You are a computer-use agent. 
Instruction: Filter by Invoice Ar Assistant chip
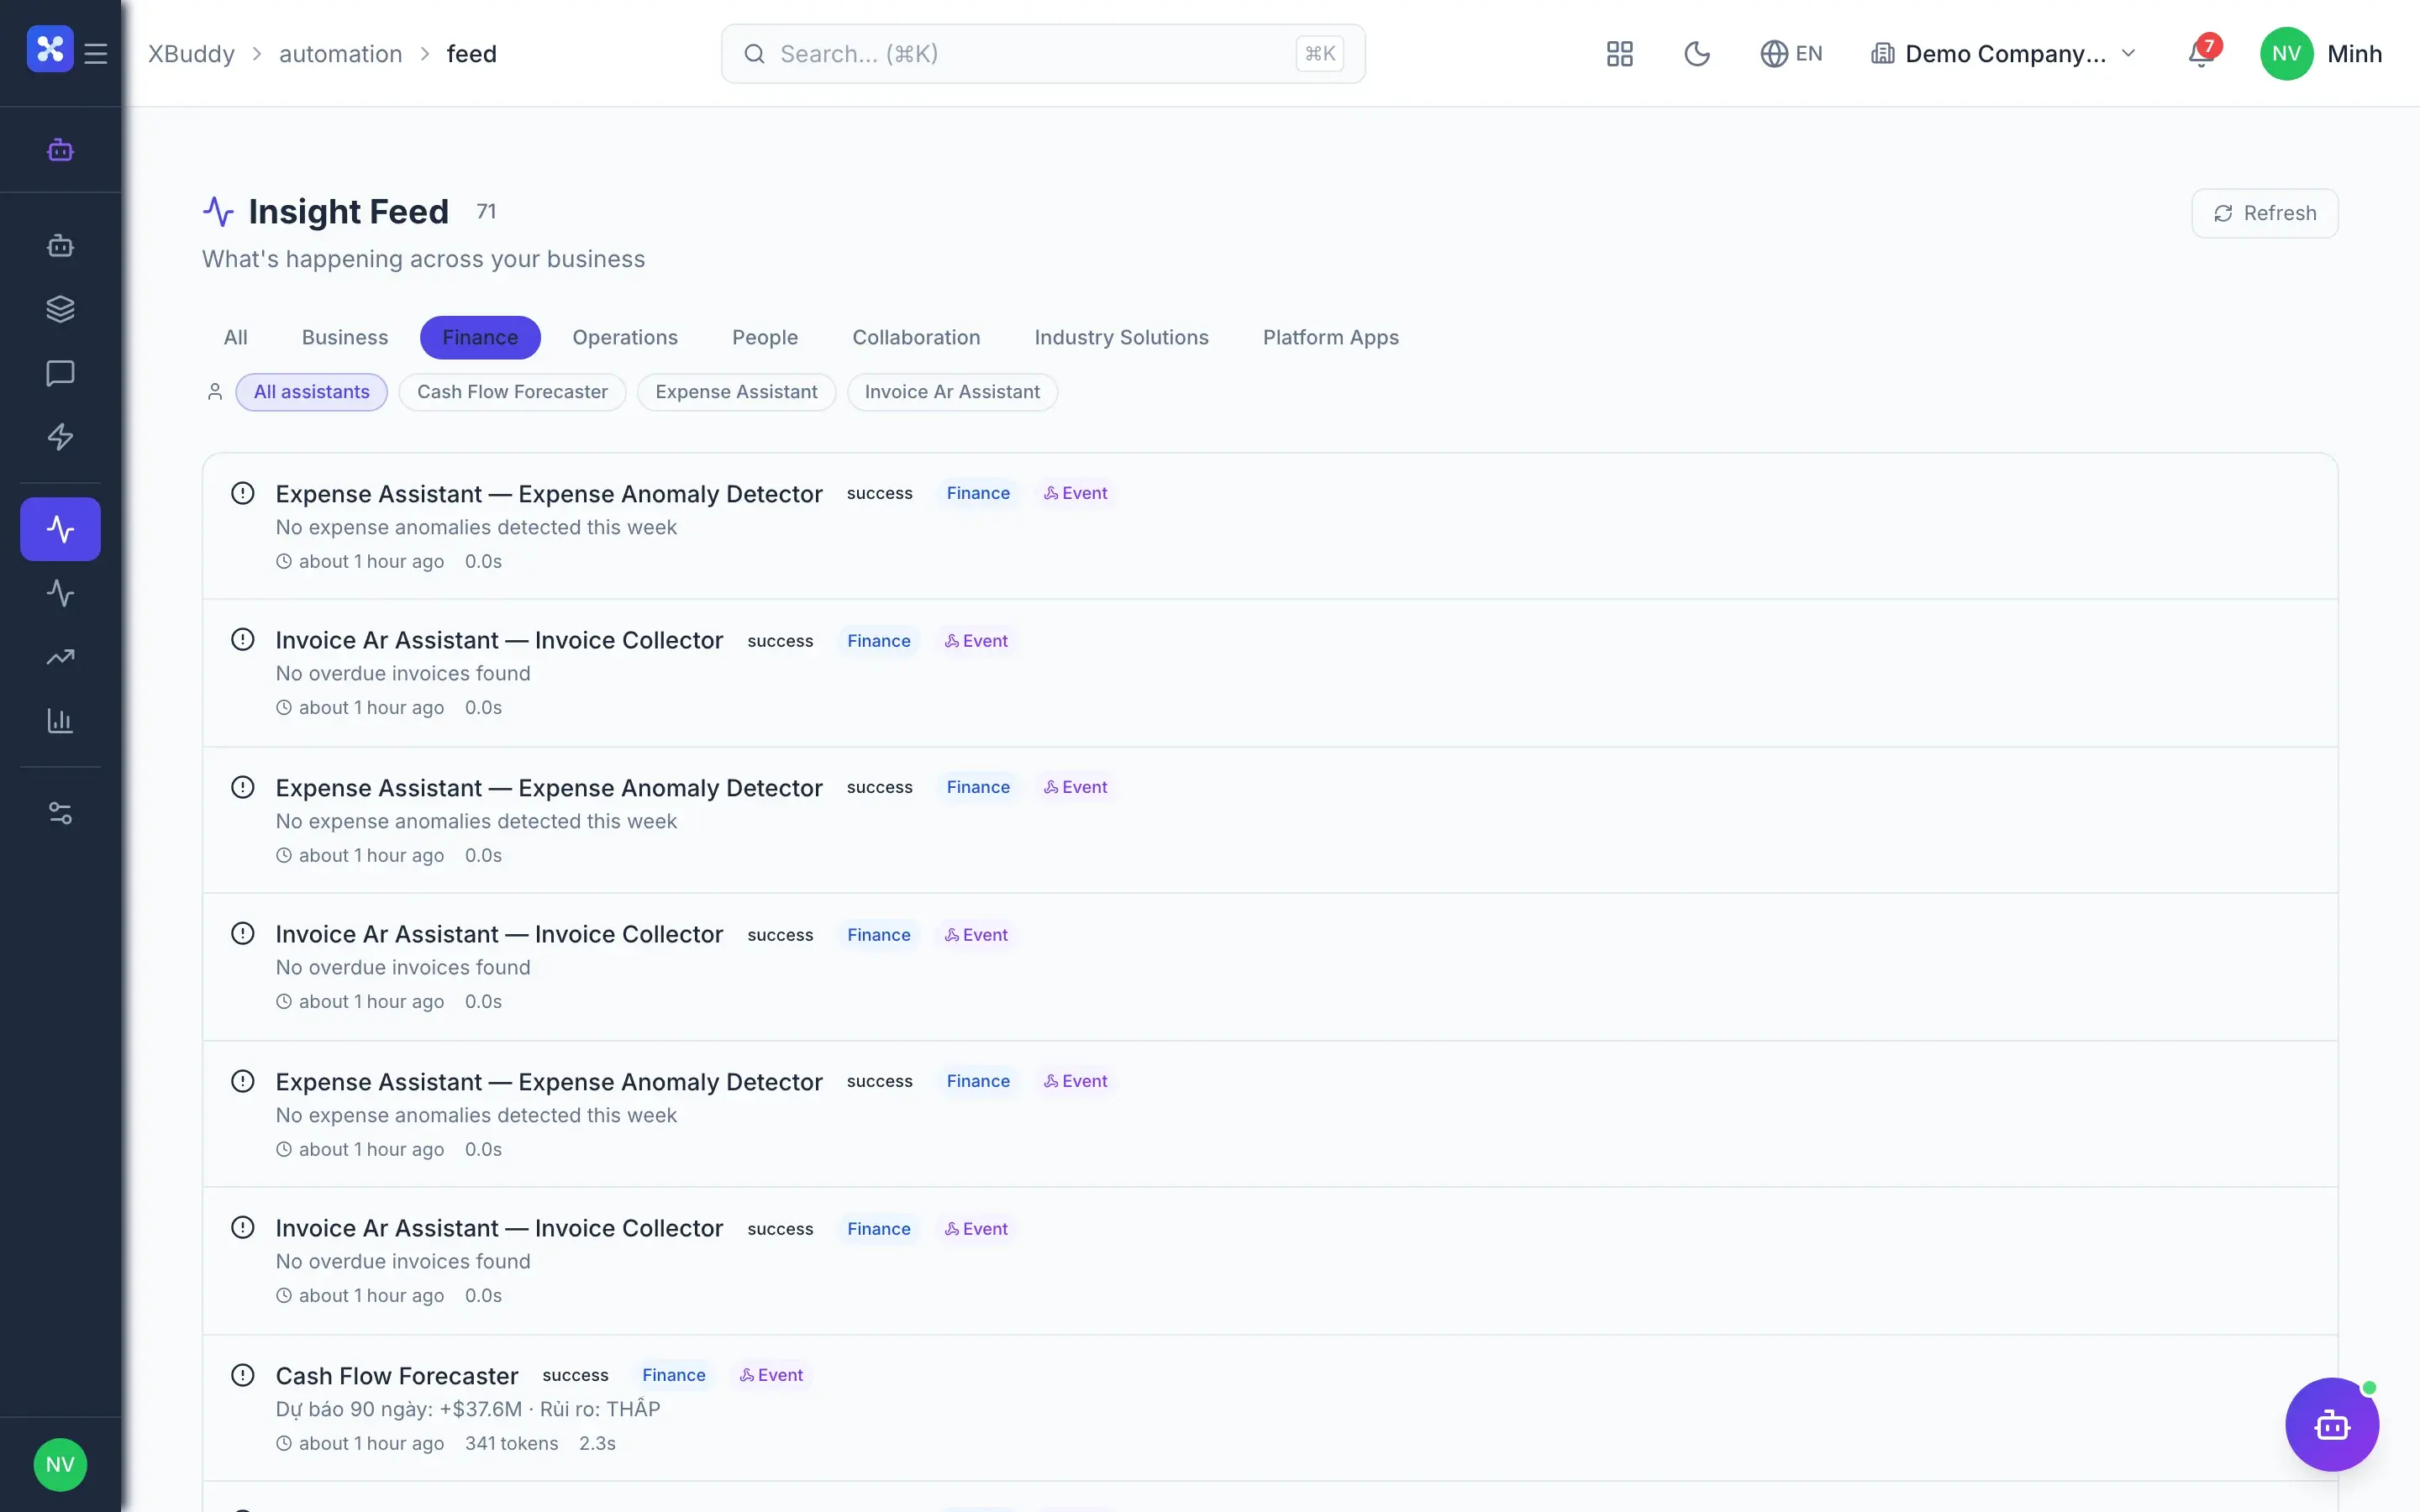[952, 392]
